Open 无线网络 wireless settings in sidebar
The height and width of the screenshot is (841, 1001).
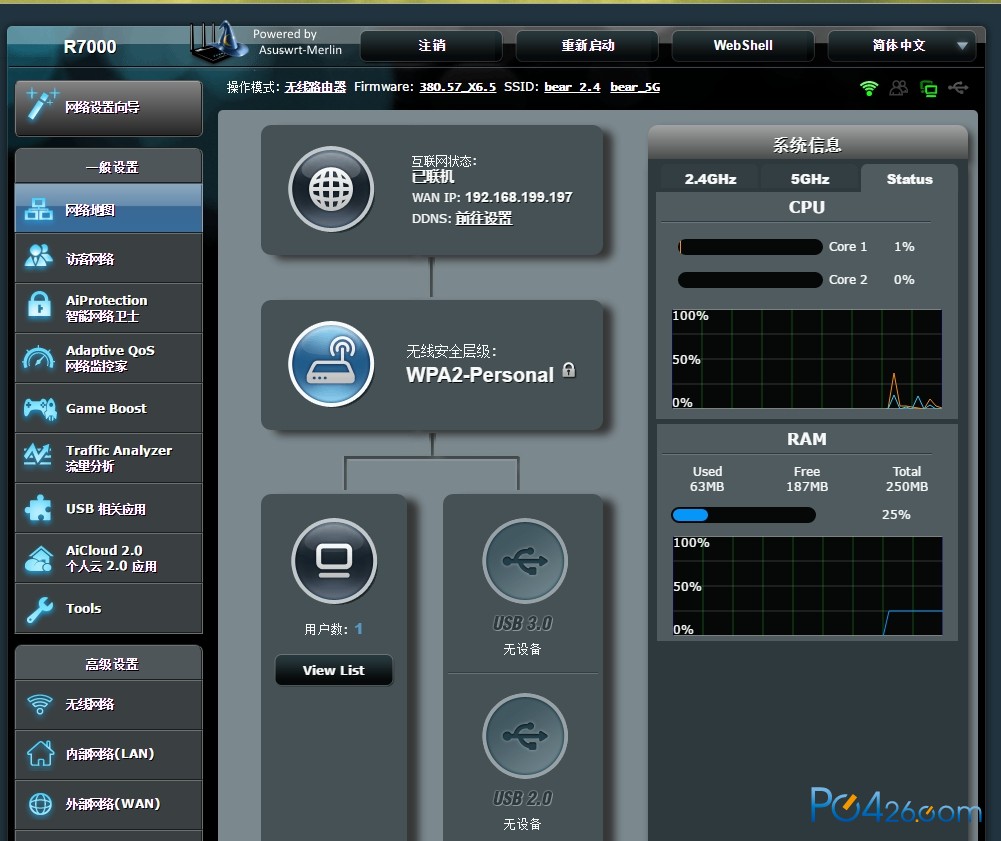(109, 704)
